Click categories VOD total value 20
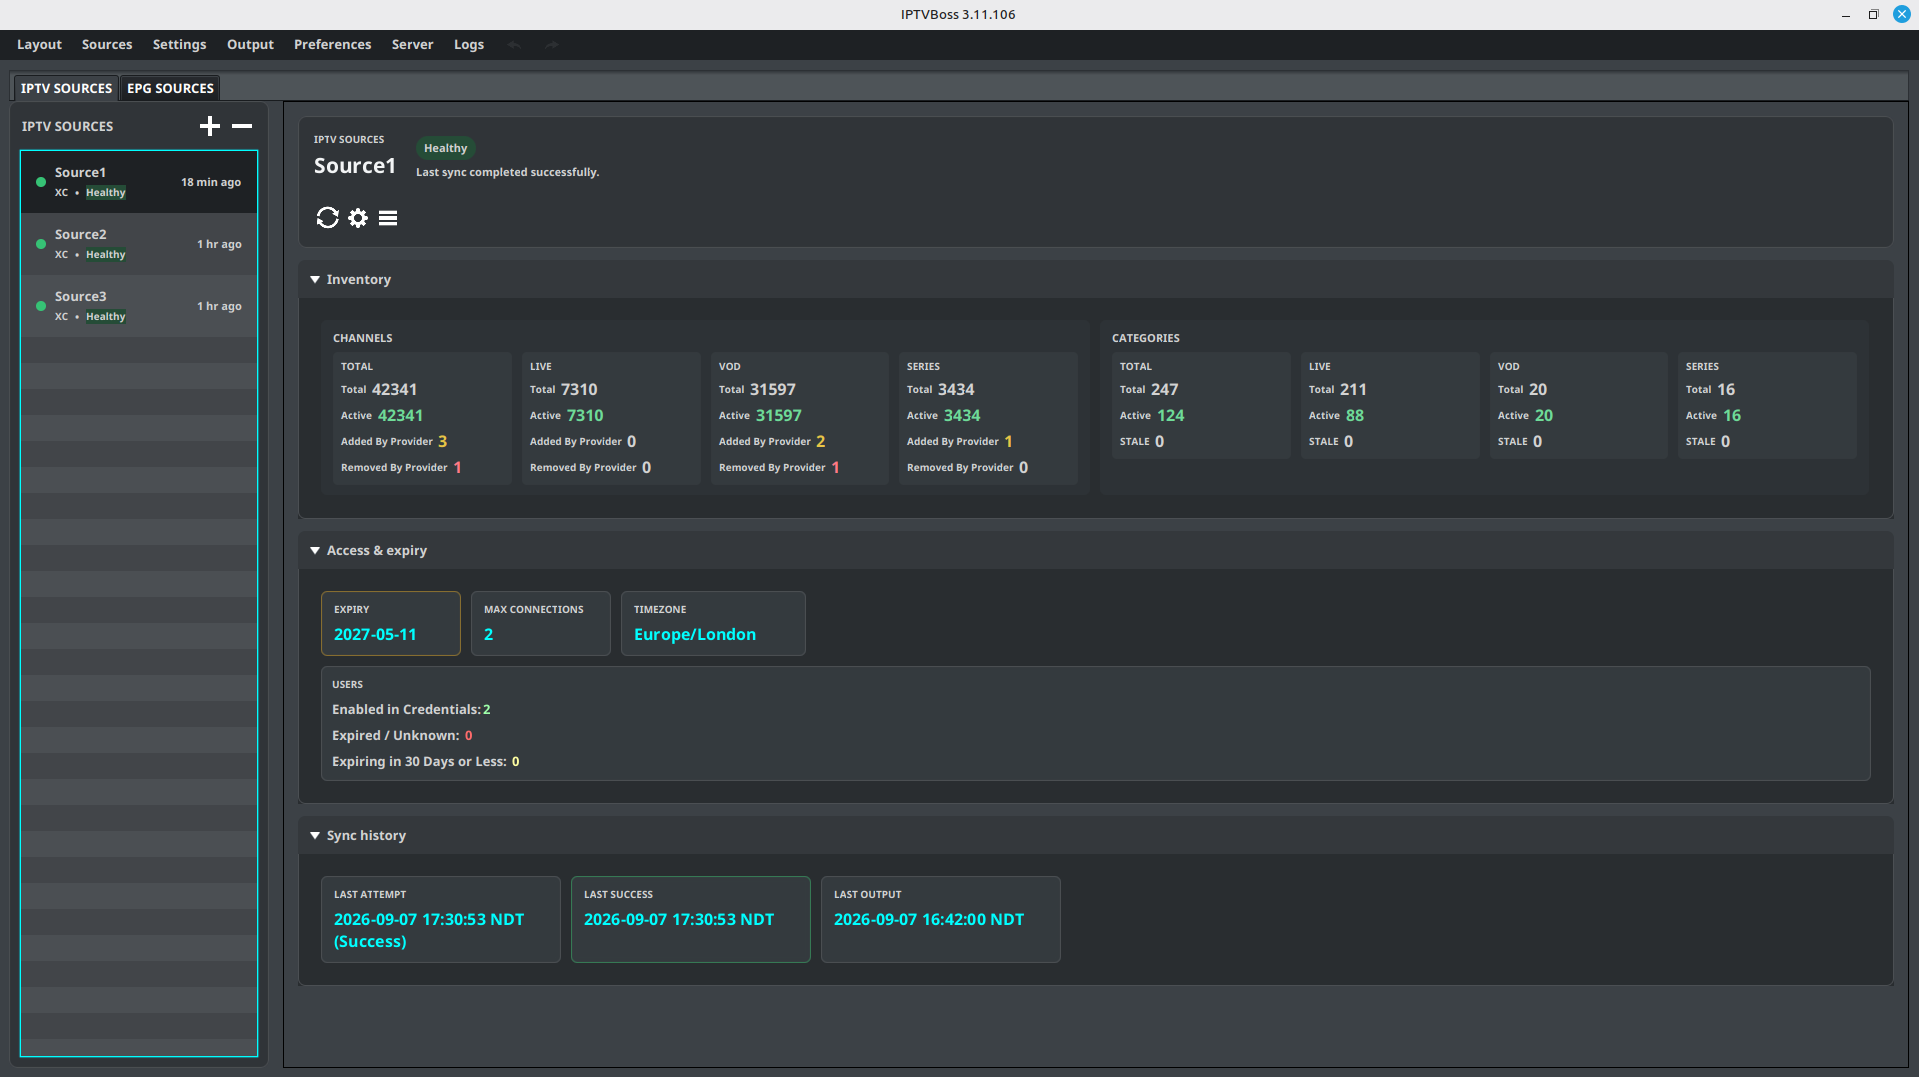The height and width of the screenshot is (1077, 1919). 1538,389
